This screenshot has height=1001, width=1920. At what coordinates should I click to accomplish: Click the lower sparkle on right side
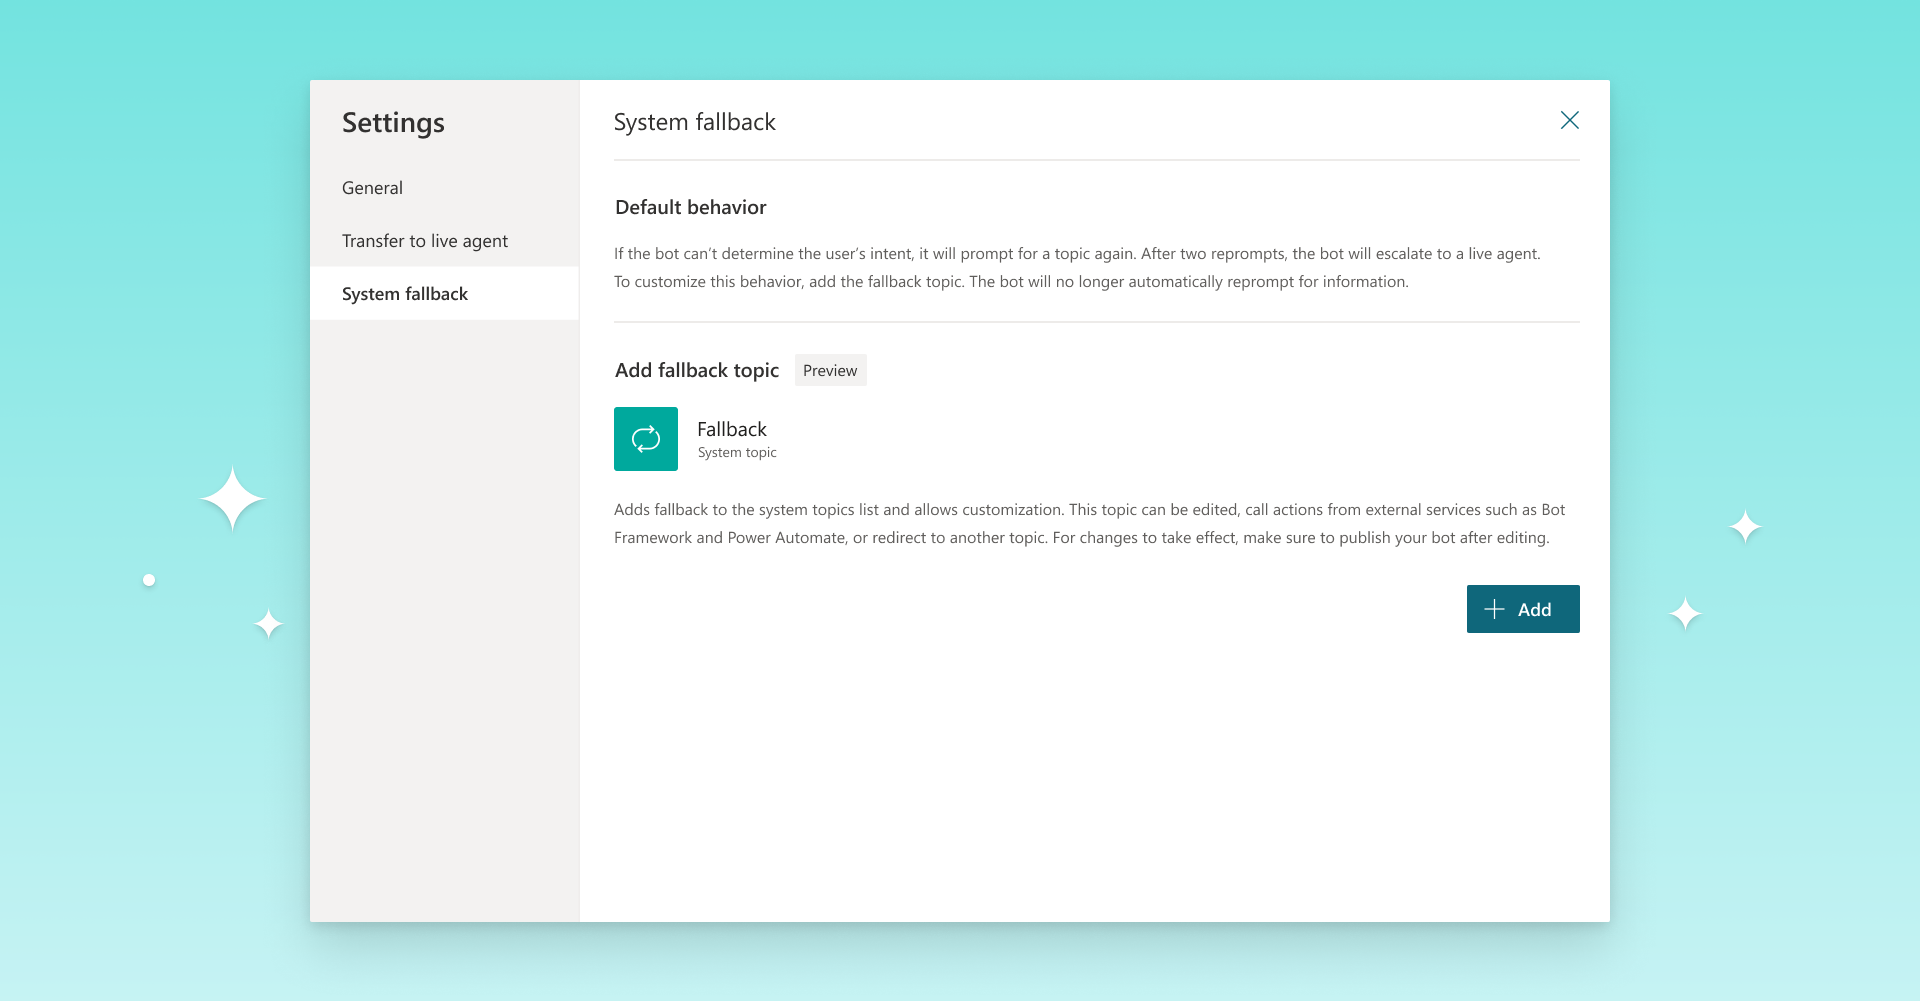[1685, 613]
